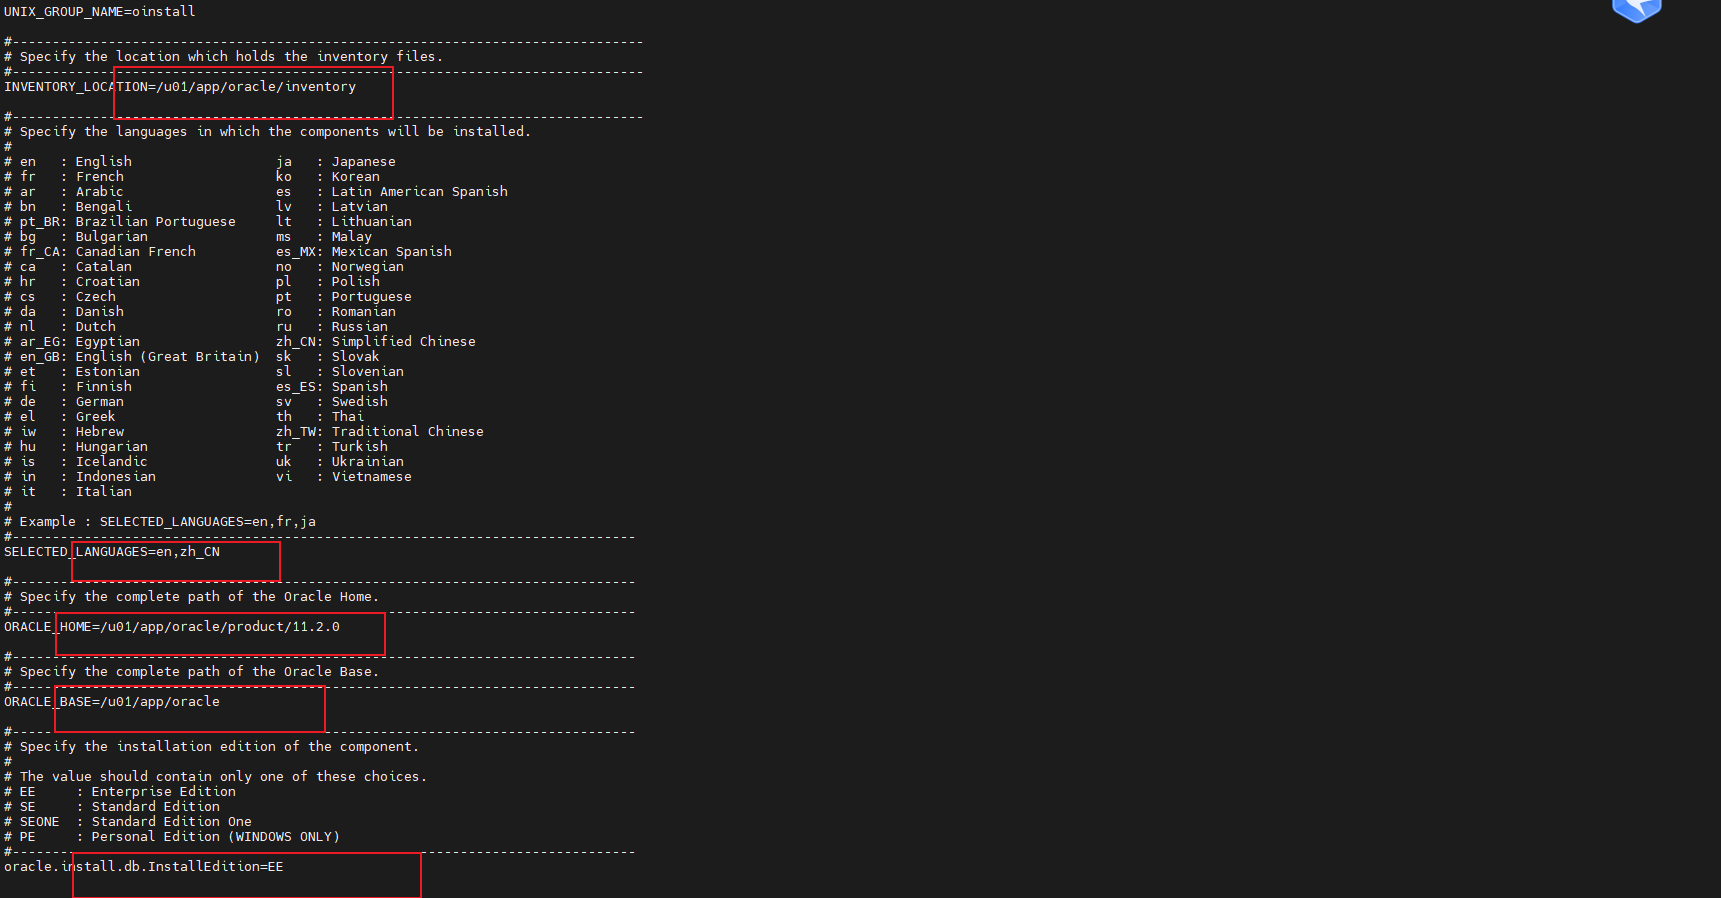Click the 'ru : Russian' entry
The image size is (1721, 898).
pyautogui.click(x=332, y=327)
